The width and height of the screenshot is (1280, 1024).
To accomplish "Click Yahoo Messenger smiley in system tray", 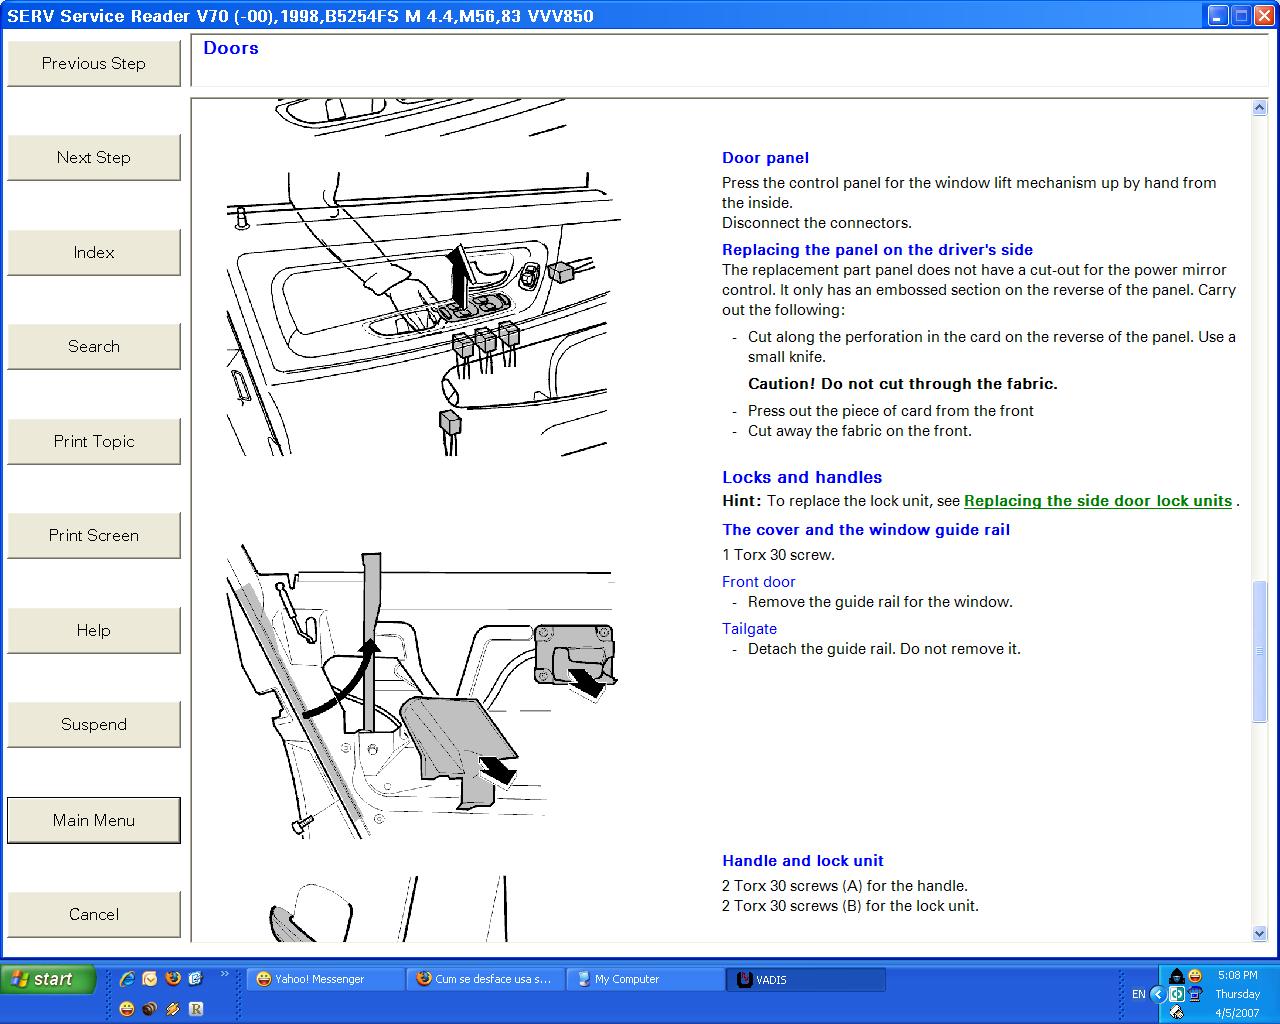I will point(1195,976).
